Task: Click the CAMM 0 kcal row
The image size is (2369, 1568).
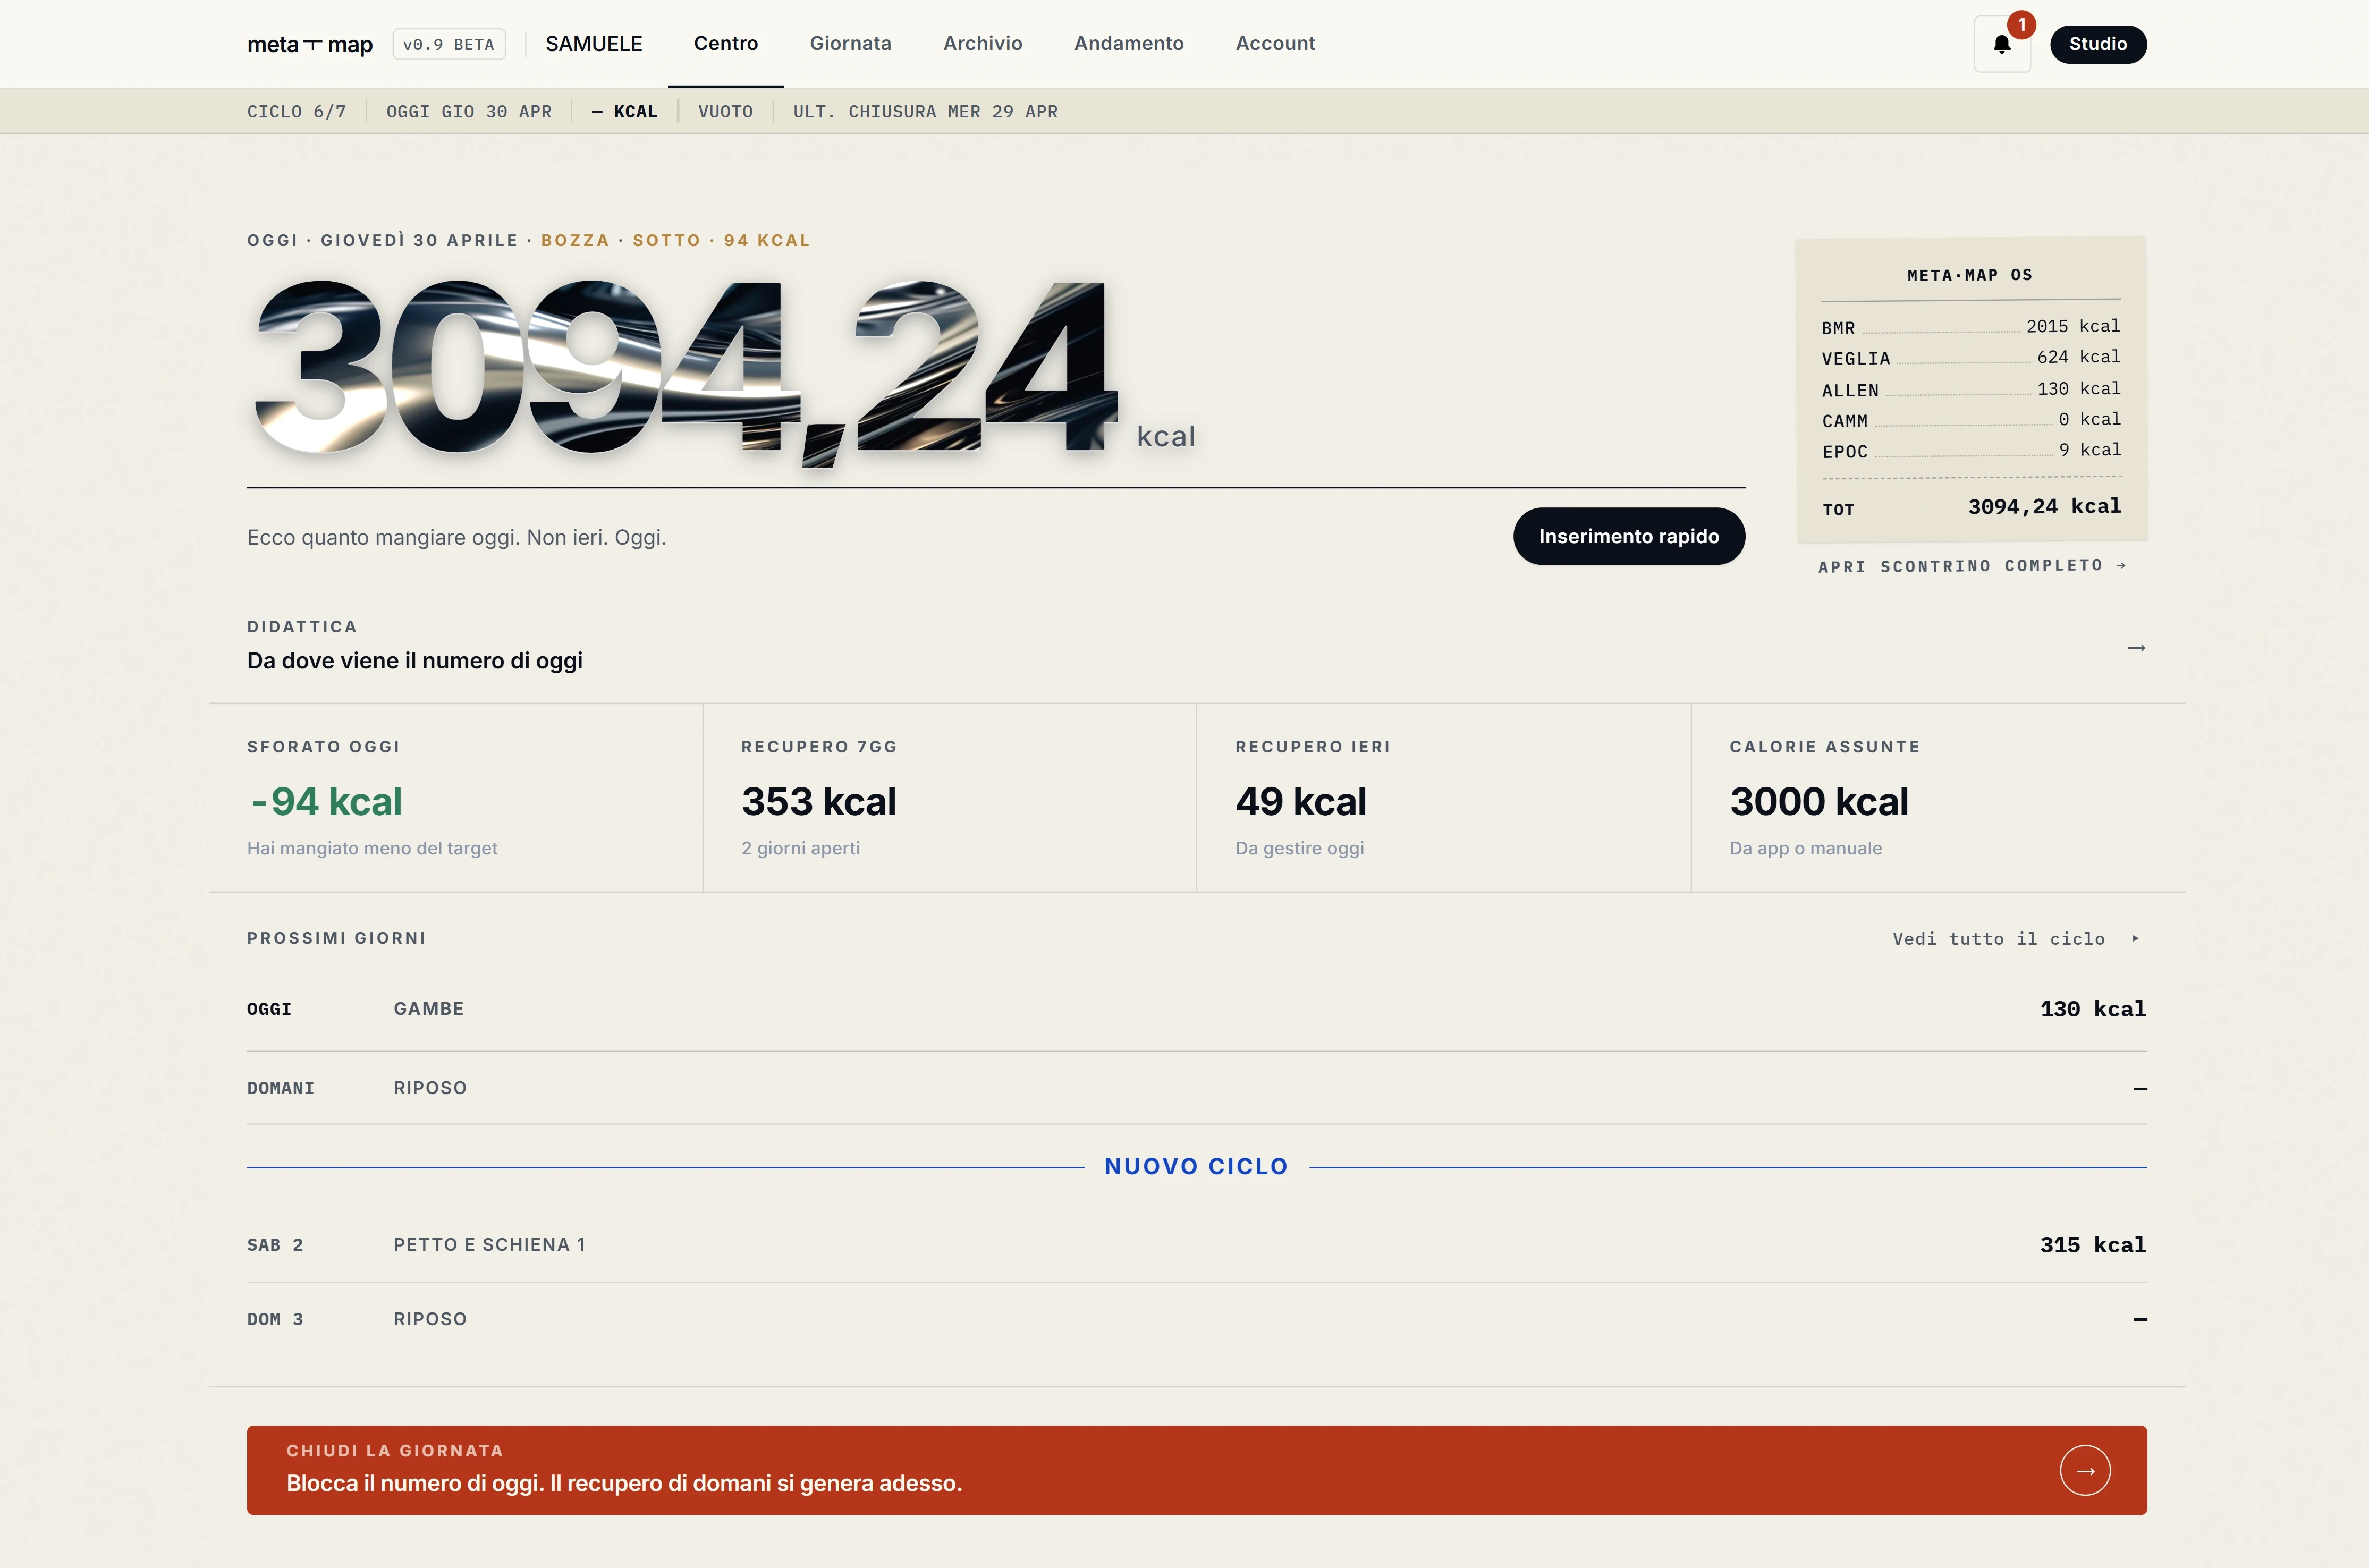Action: (1970, 420)
